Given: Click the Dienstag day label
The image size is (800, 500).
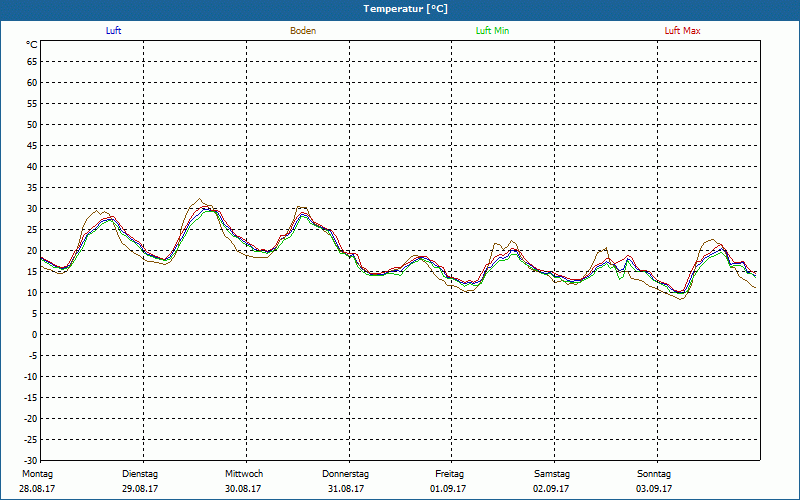Looking at the screenshot, I should coord(140,474).
